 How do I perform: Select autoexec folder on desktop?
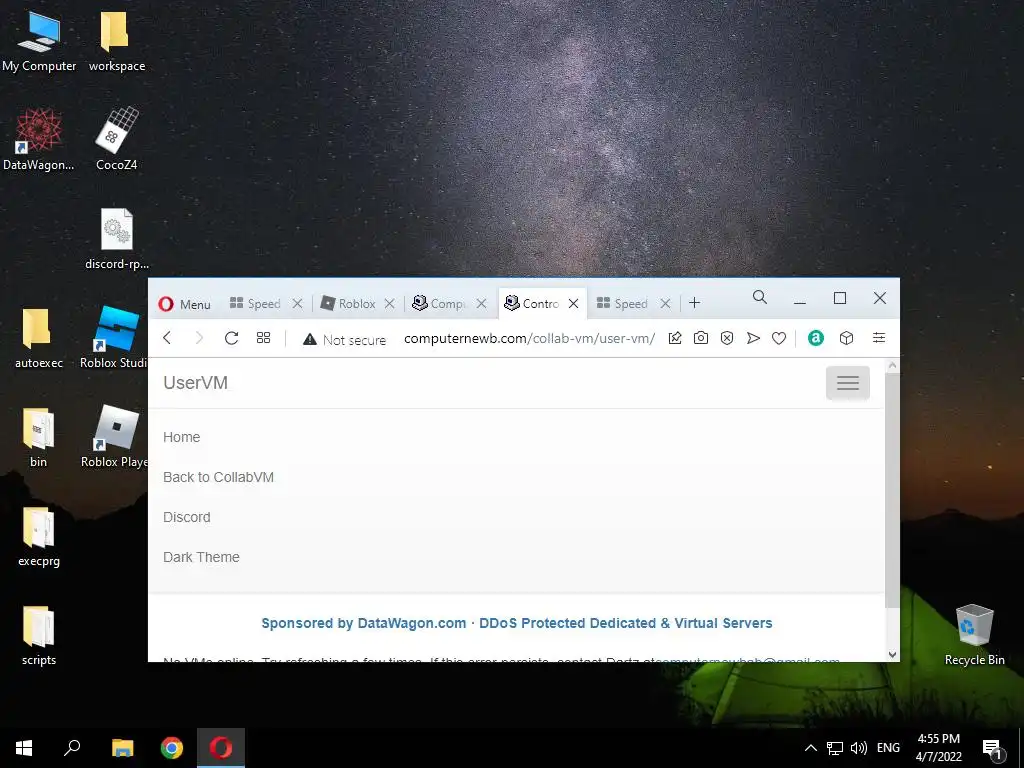pos(39,338)
